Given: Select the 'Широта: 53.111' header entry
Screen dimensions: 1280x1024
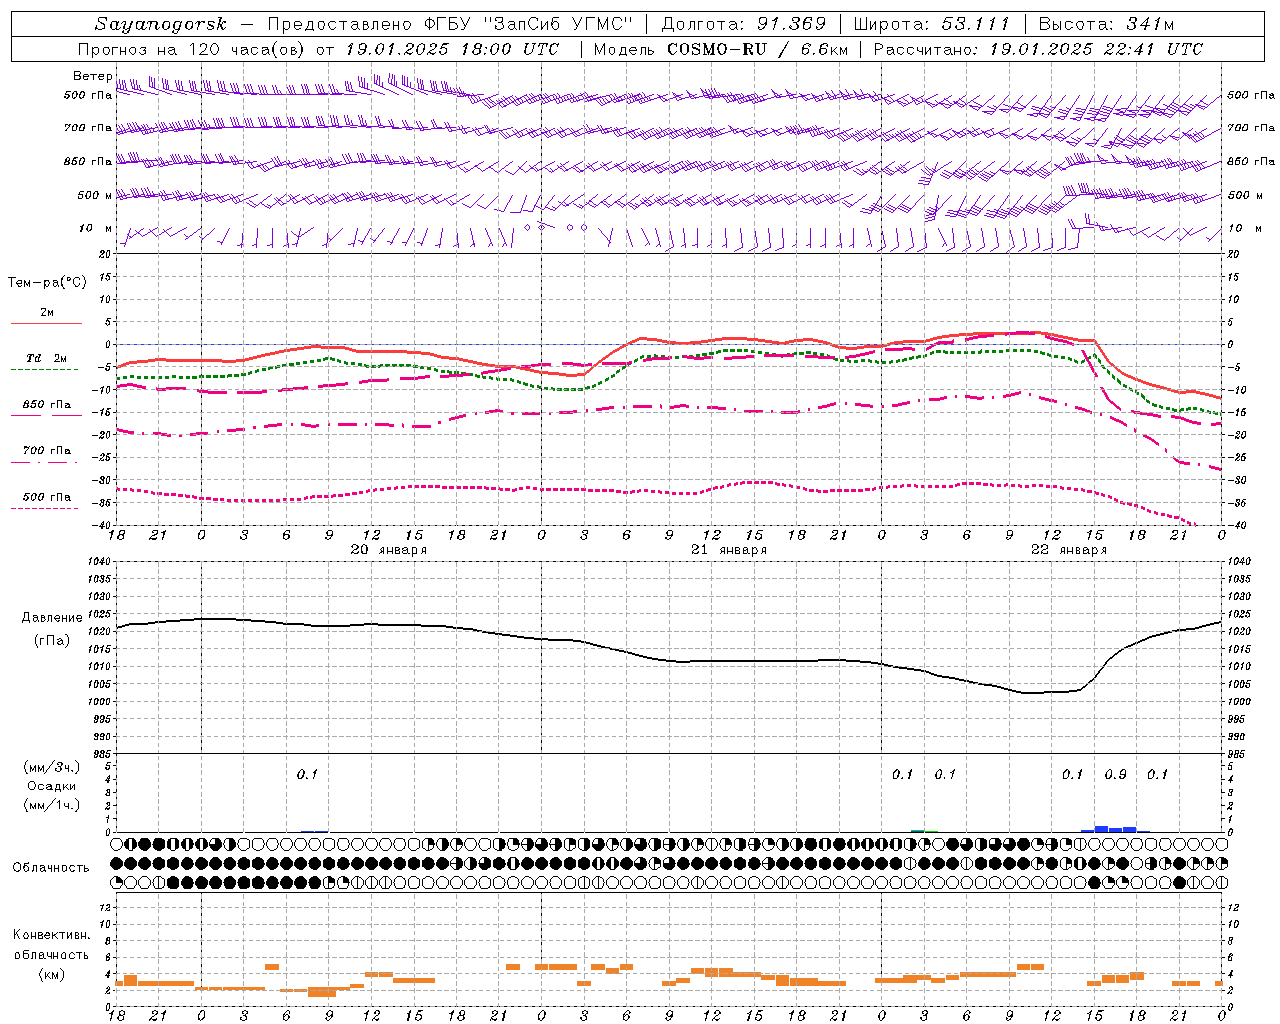Looking at the screenshot, I should pyautogui.click(x=932, y=24).
